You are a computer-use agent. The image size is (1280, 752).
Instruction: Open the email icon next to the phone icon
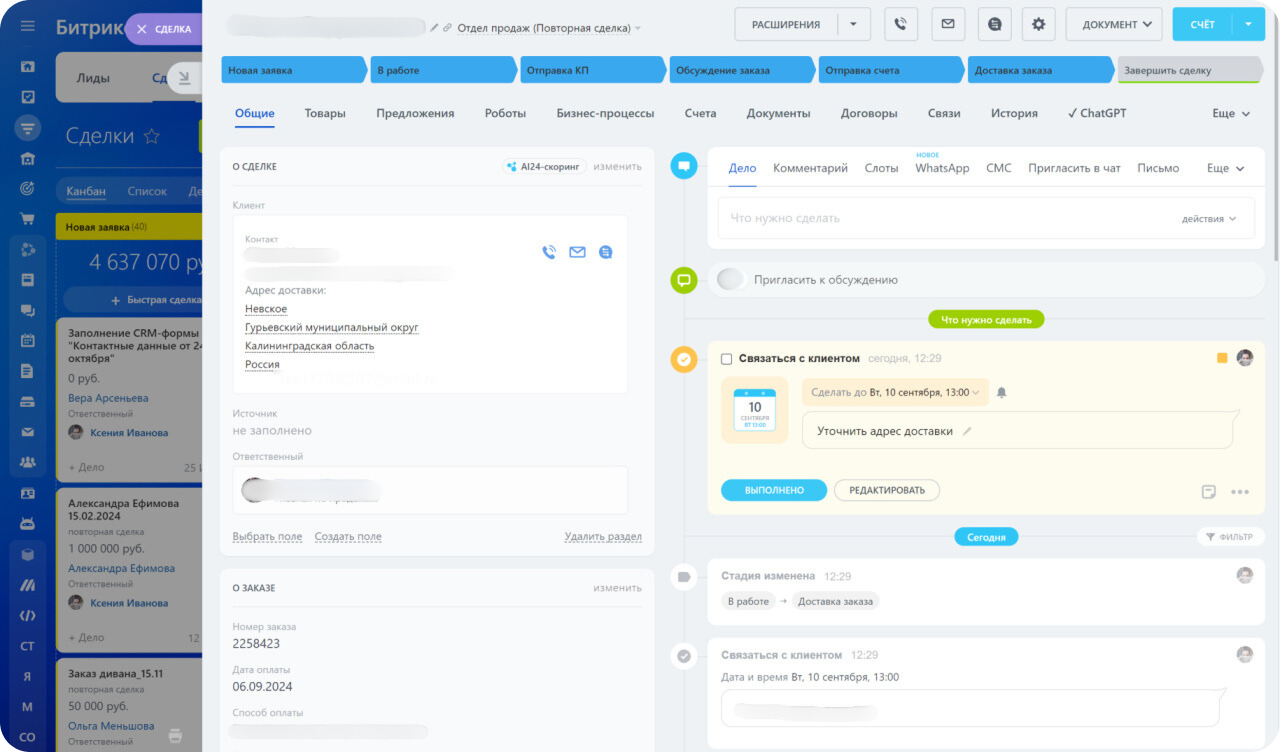coord(947,24)
